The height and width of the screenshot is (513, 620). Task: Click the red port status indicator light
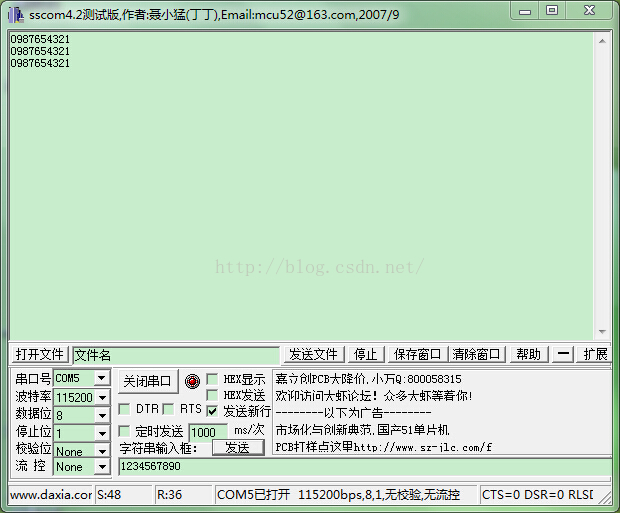(192, 381)
